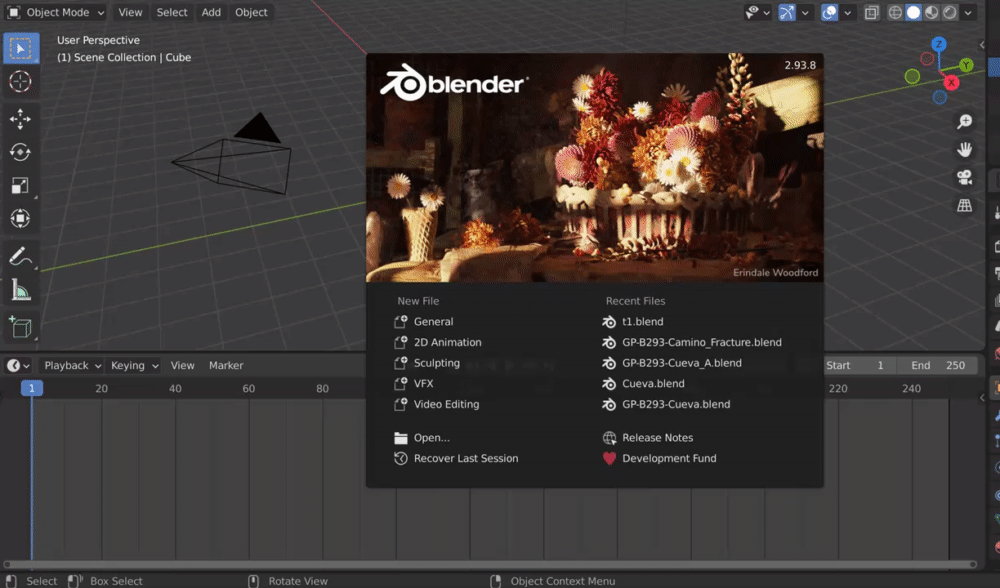Screen dimensions: 1000x588
Task: Click the End frame field
Action: 939,365
